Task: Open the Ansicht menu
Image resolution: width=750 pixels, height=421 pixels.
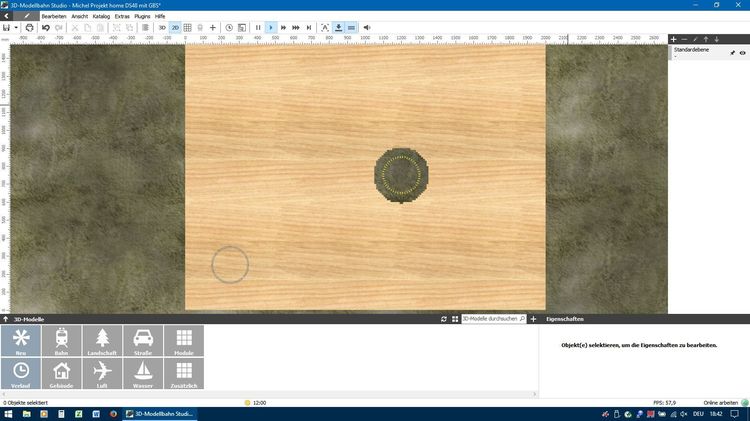Action: (79, 16)
